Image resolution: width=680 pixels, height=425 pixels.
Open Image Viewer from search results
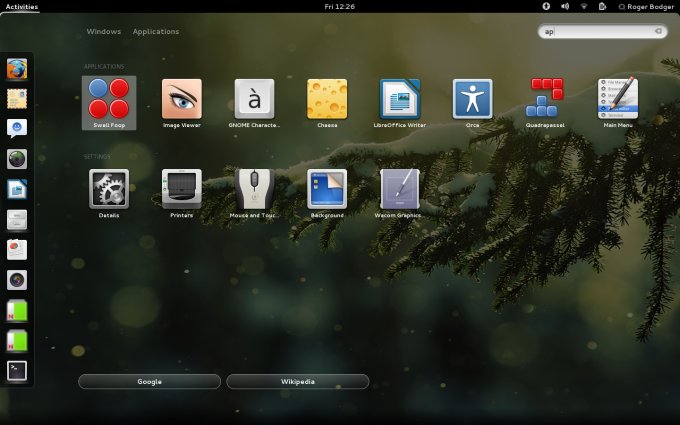182,103
